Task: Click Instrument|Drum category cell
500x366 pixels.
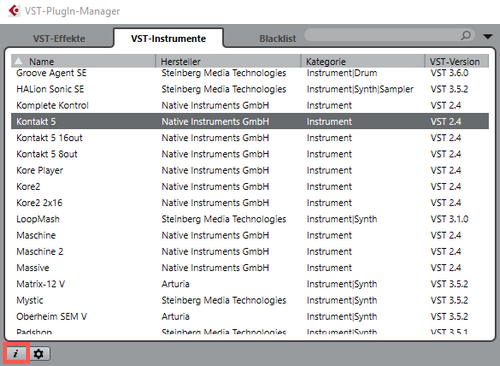Action: [x=342, y=73]
